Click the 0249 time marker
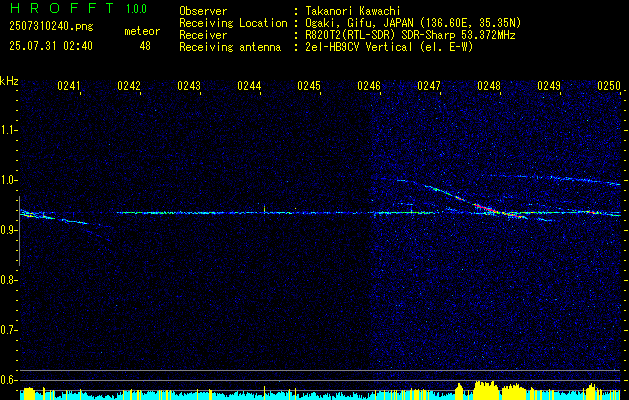629x400 pixels. click(x=549, y=85)
